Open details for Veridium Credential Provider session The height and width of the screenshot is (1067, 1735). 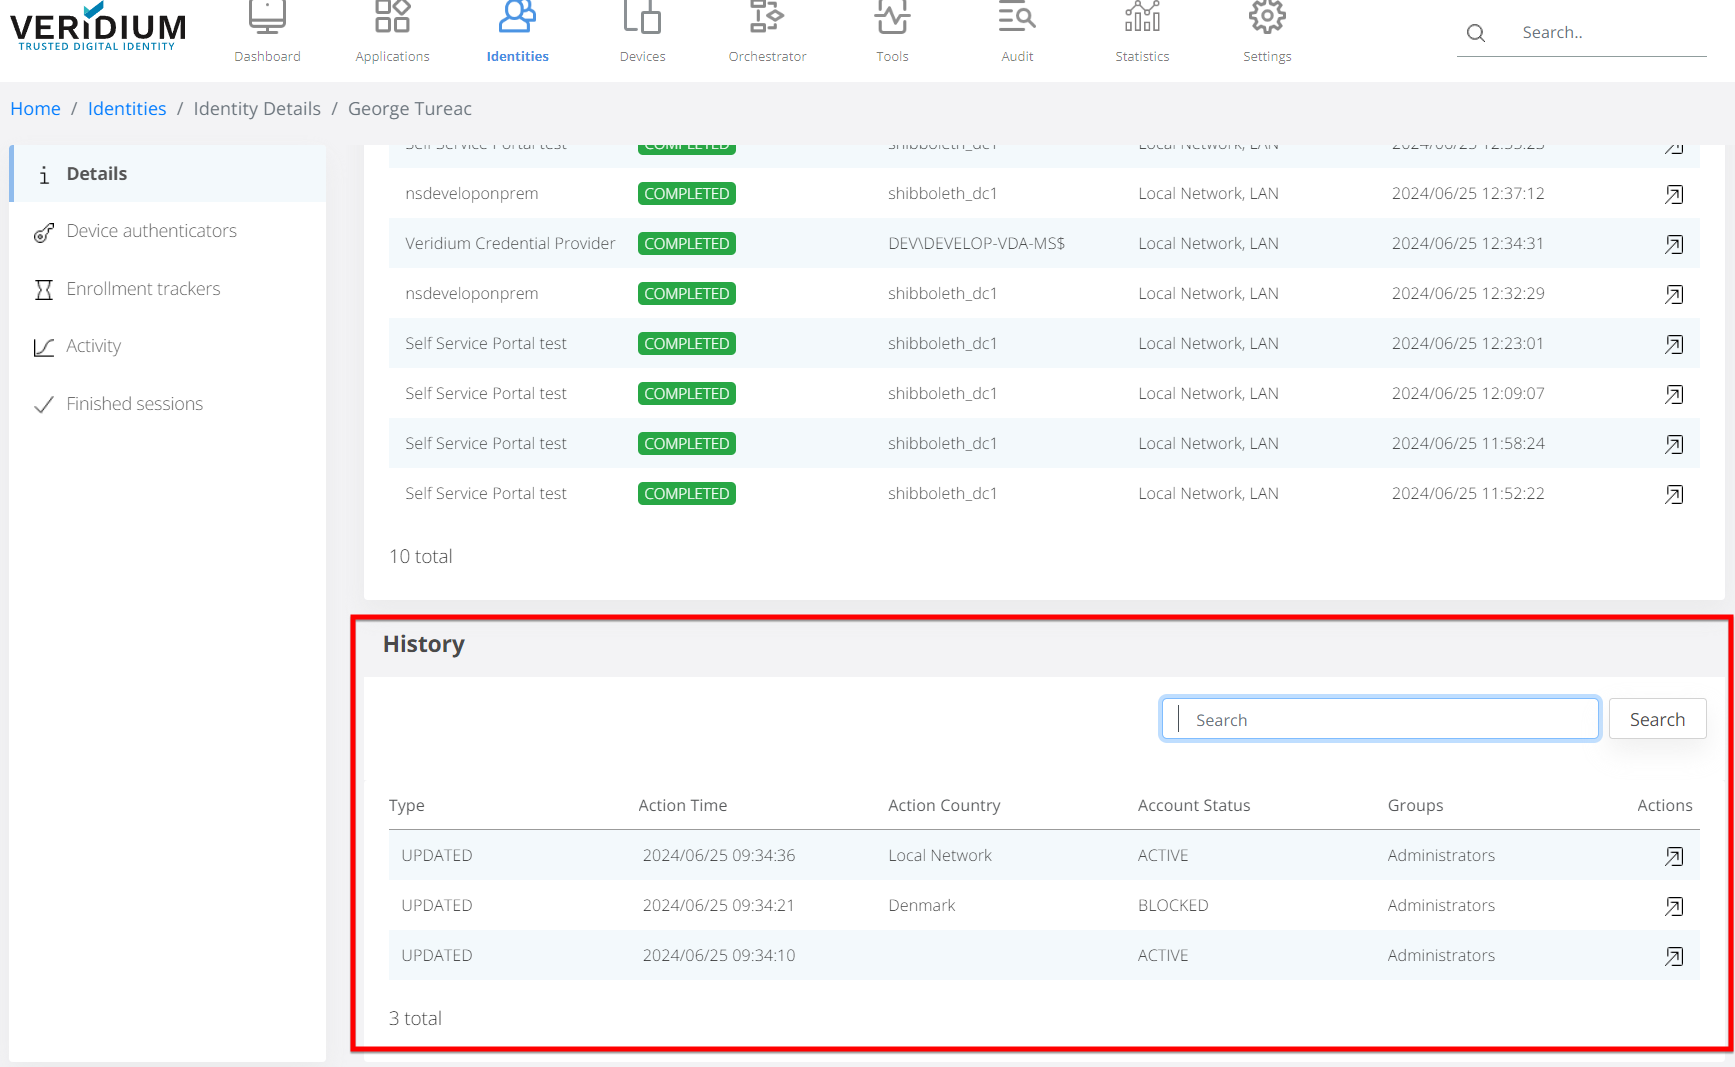point(1674,244)
